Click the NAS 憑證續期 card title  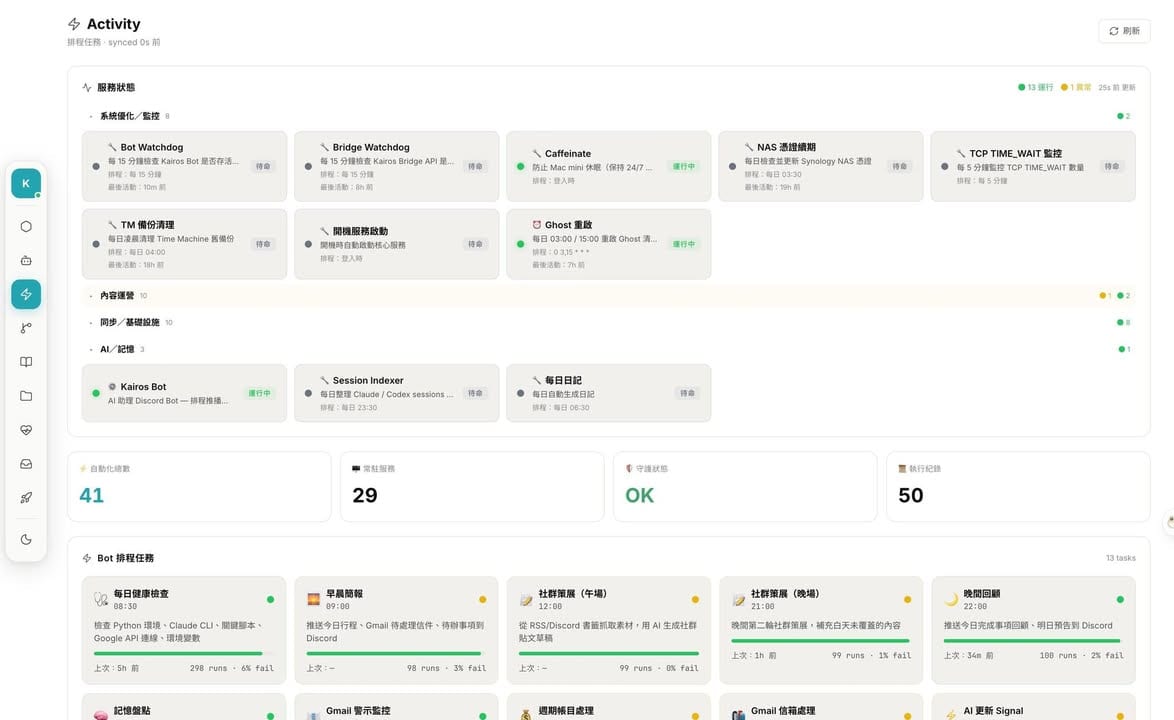(x=786, y=147)
